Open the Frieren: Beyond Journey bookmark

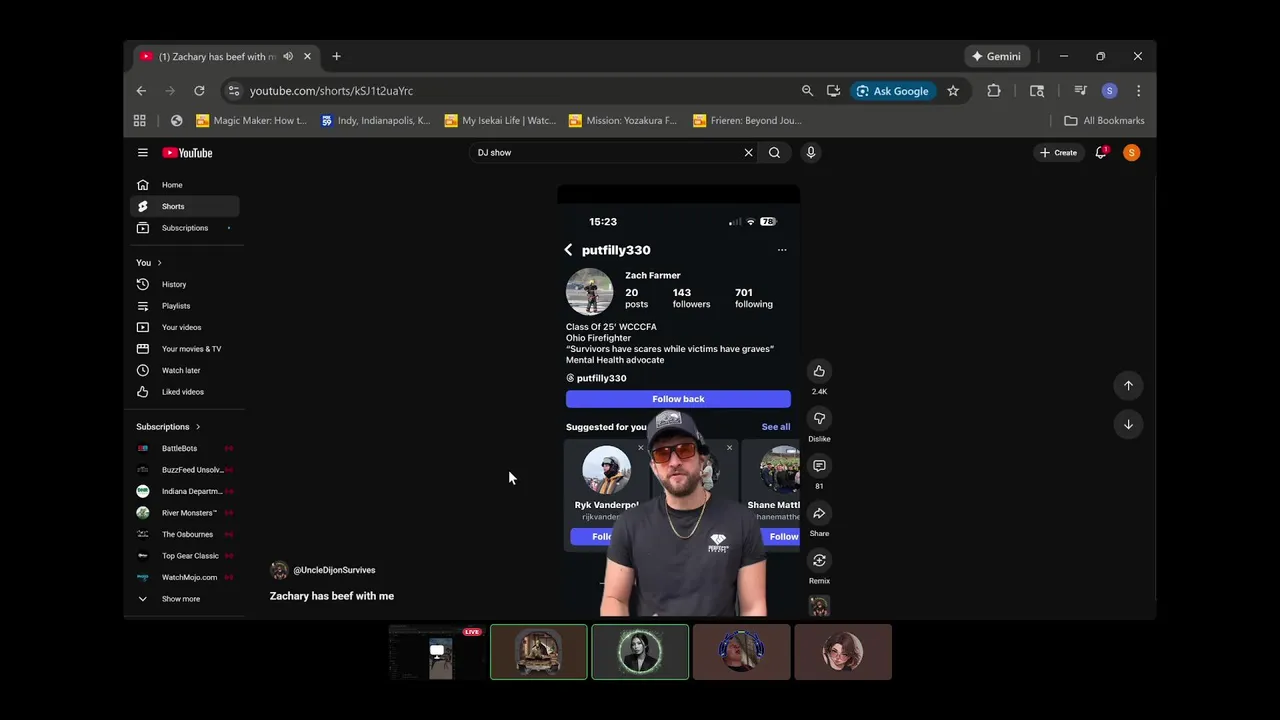(748, 121)
